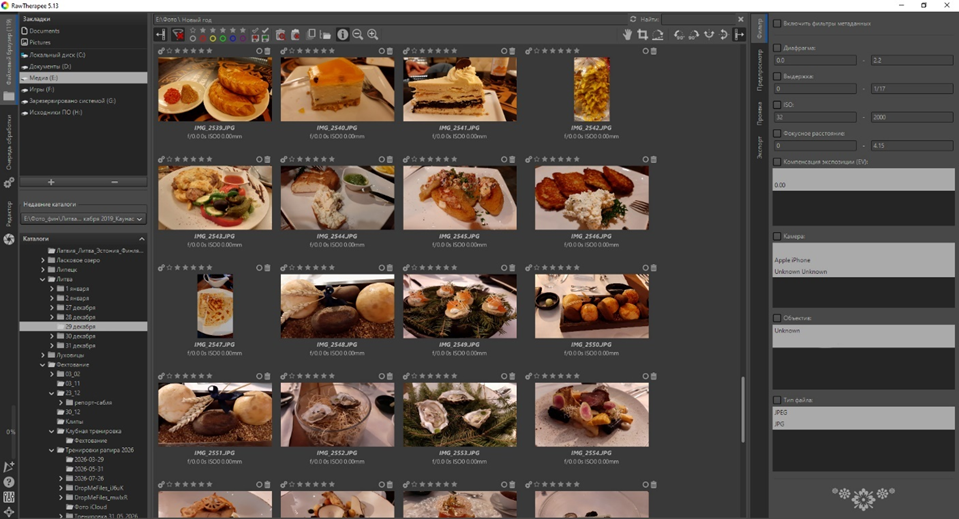This screenshot has width=959, height=519.
Task: Remove bookmark with minus button
Action: click(114, 182)
